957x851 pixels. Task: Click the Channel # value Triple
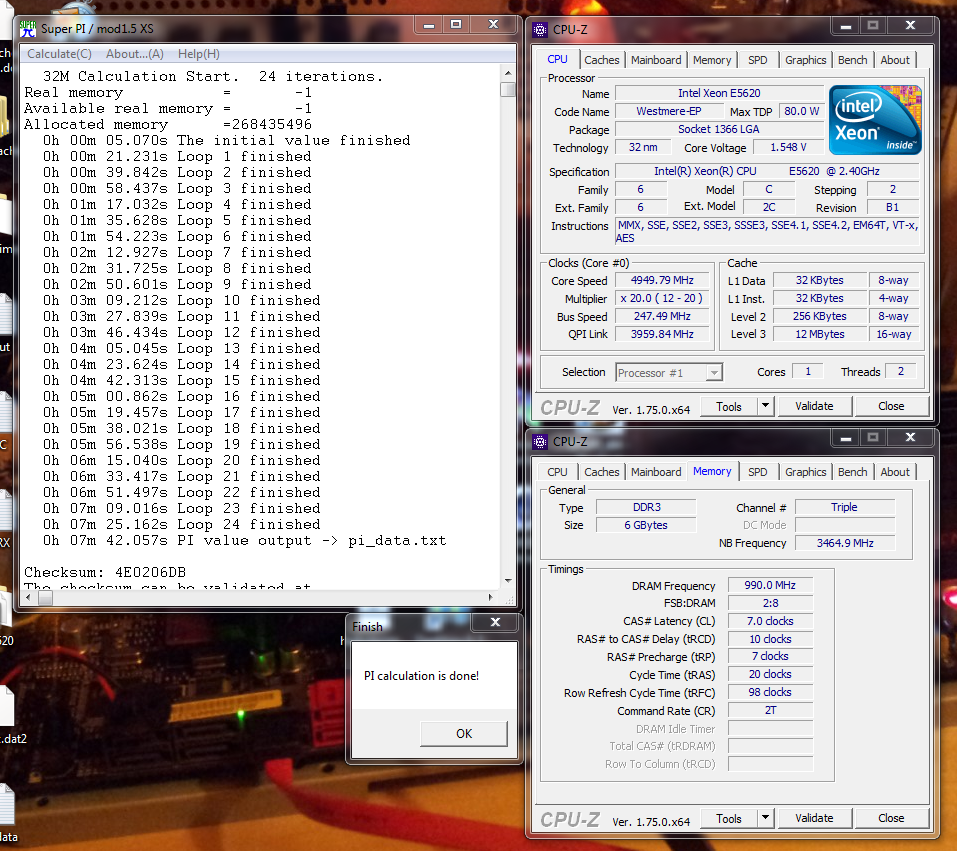tap(845, 507)
